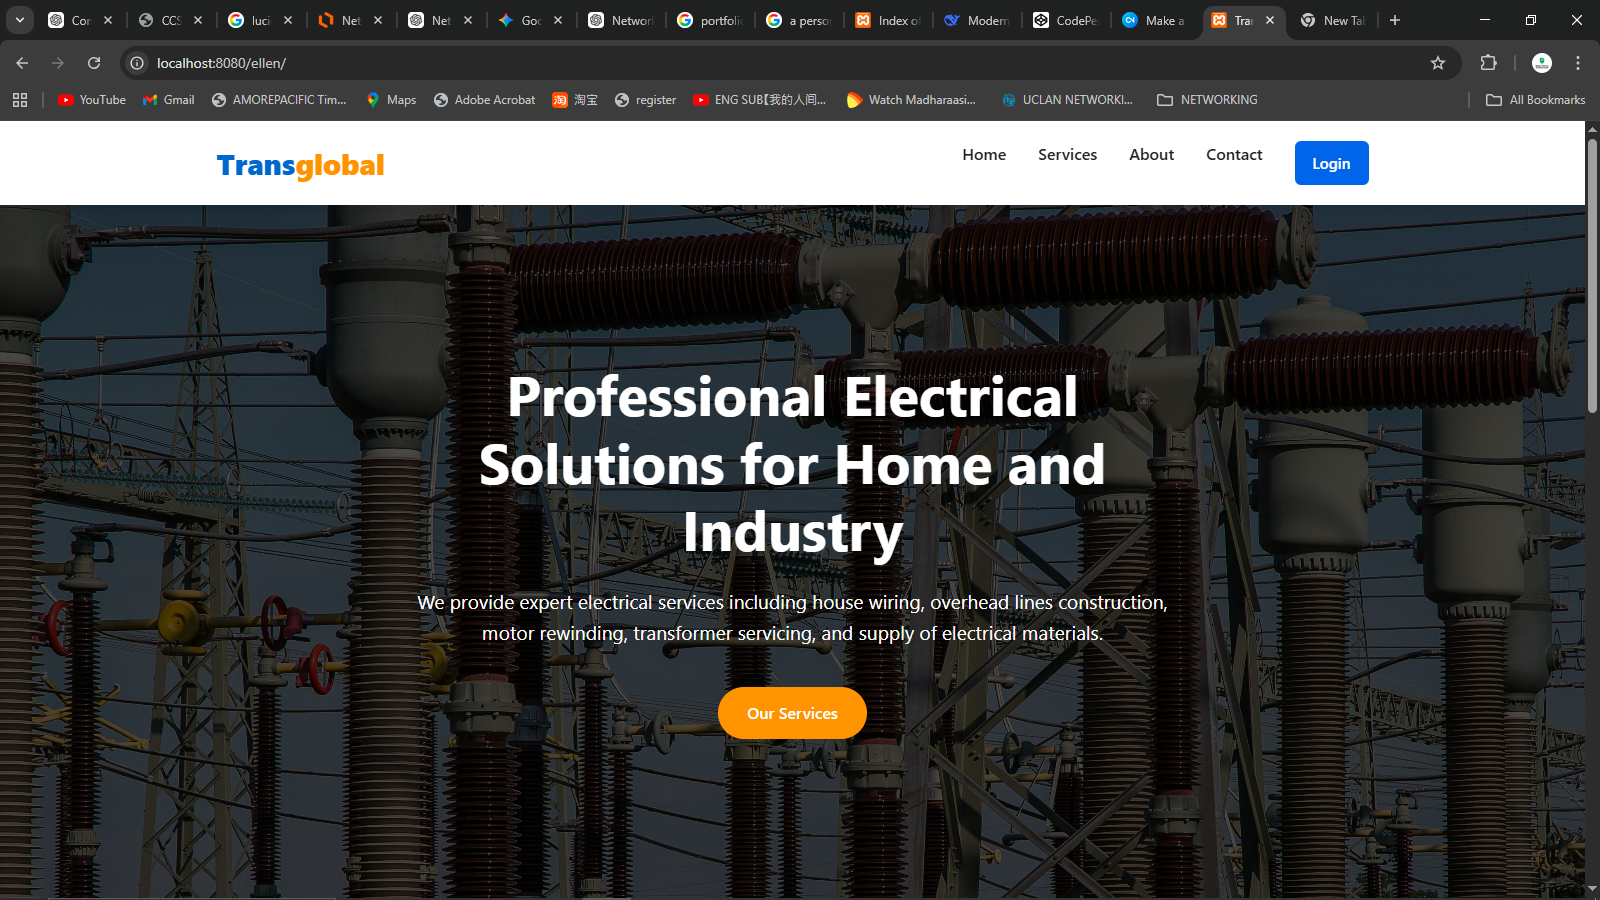Open the Adobe Acrobat bookmark
The width and height of the screenshot is (1600, 900).
point(485,100)
